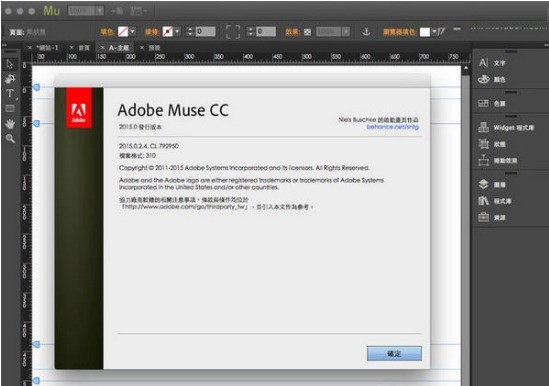
Task: Open the Assets briefcase panel icon
Action: pos(484,217)
